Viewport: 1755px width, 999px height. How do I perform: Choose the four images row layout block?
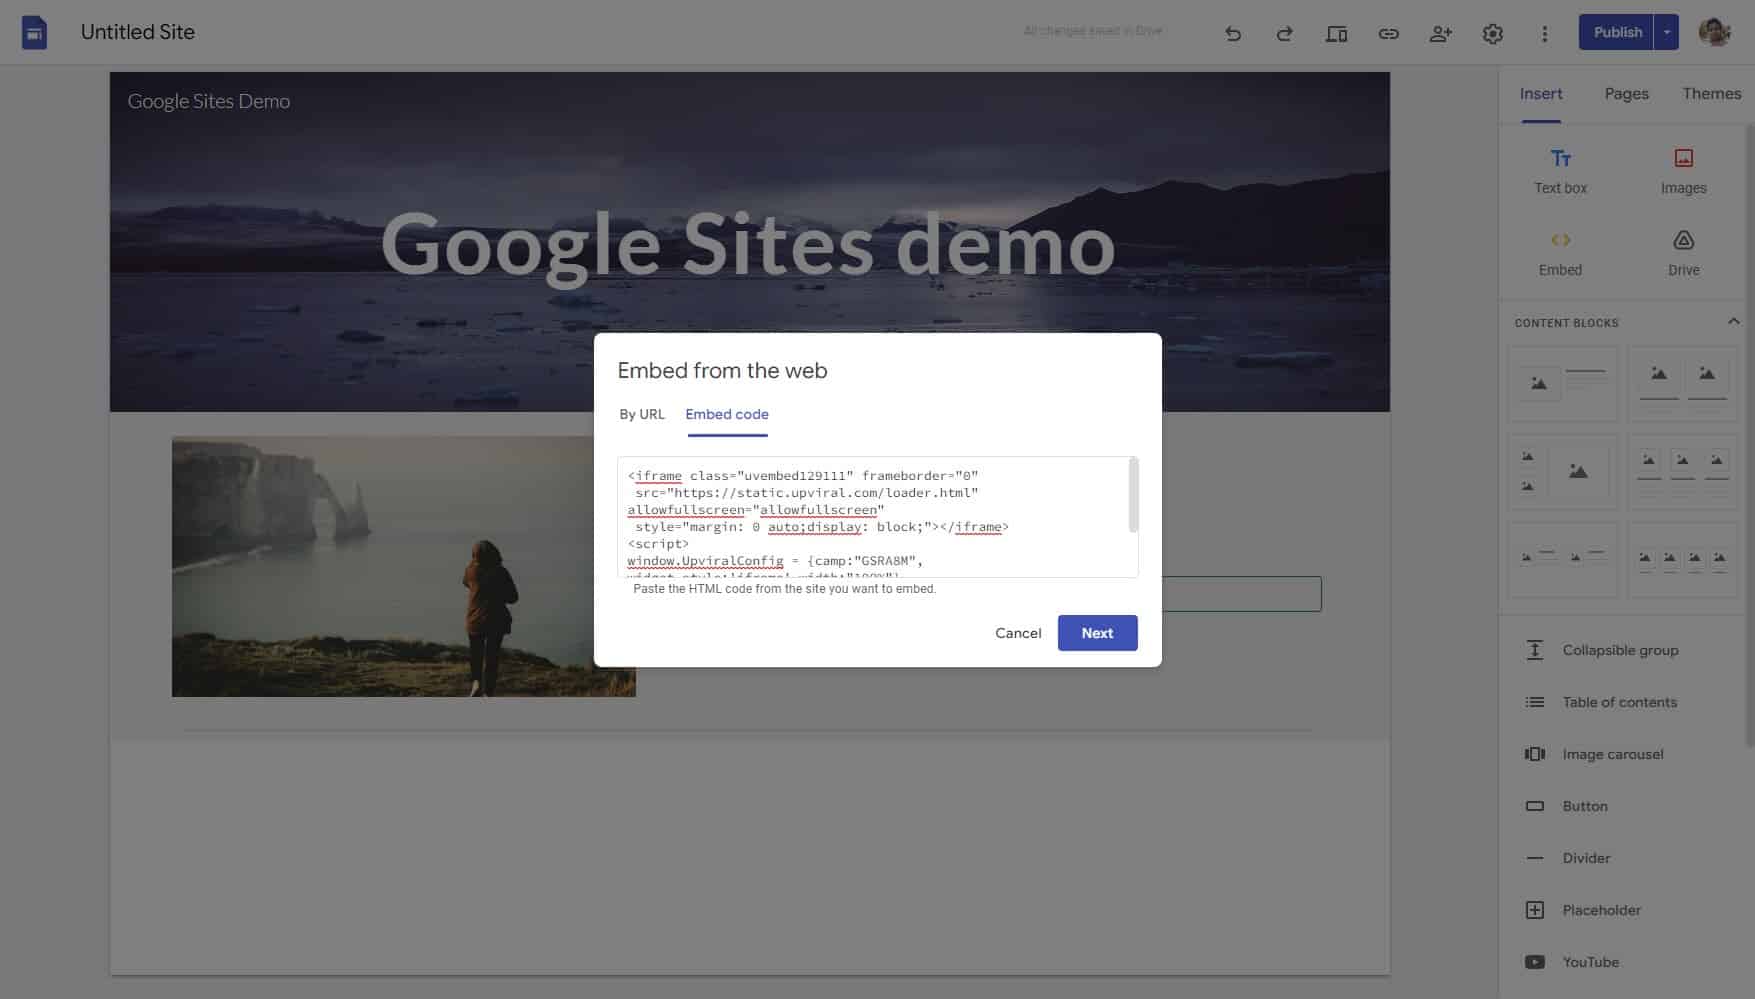[x=1682, y=560]
